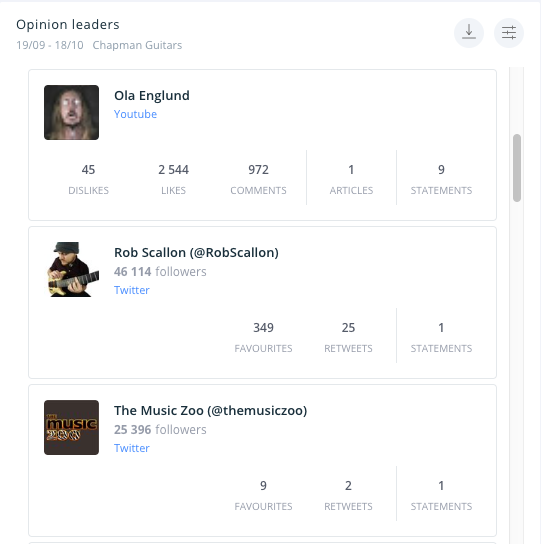Viewport: 541px width, 544px height.
Task: Click the 45 dislikes figure
Action: [88, 170]
